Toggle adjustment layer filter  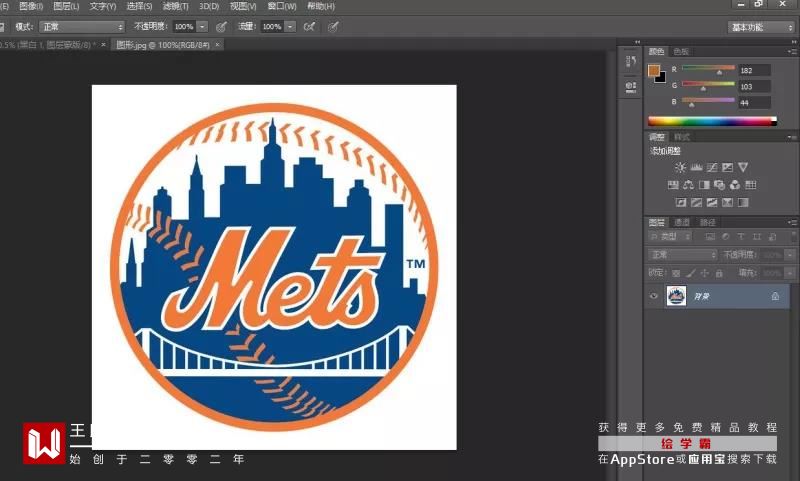pos(725,237)
